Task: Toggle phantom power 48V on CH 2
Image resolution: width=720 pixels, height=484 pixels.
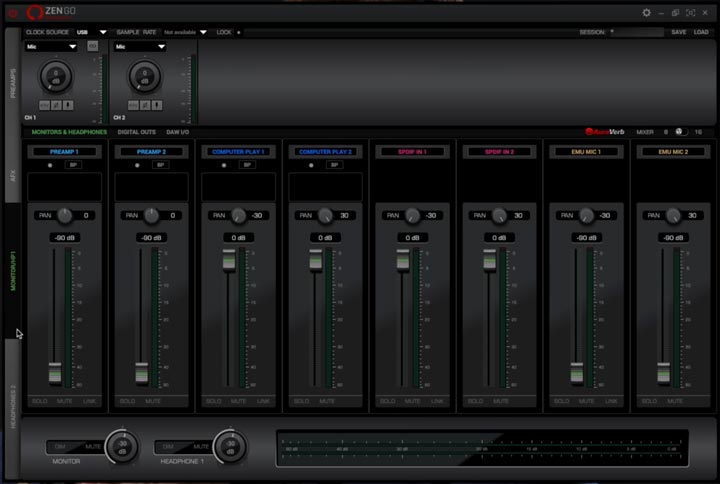Action: point(133,105)
